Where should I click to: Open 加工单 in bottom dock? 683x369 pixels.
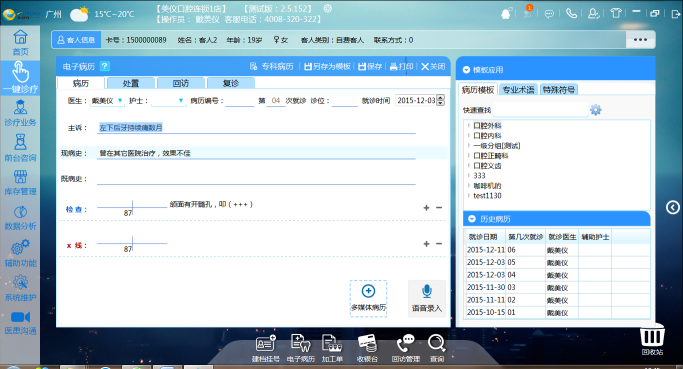tap(332, 349)
